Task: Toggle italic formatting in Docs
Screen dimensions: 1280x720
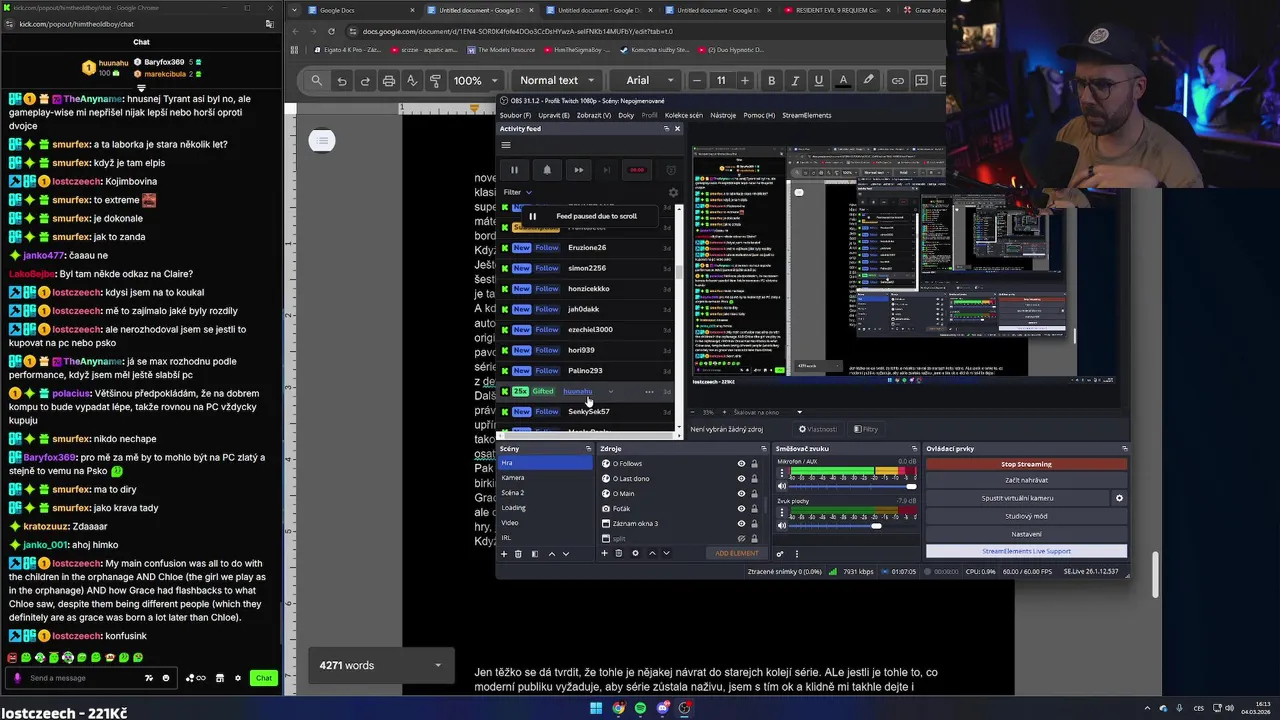Action: pos(795,80)
